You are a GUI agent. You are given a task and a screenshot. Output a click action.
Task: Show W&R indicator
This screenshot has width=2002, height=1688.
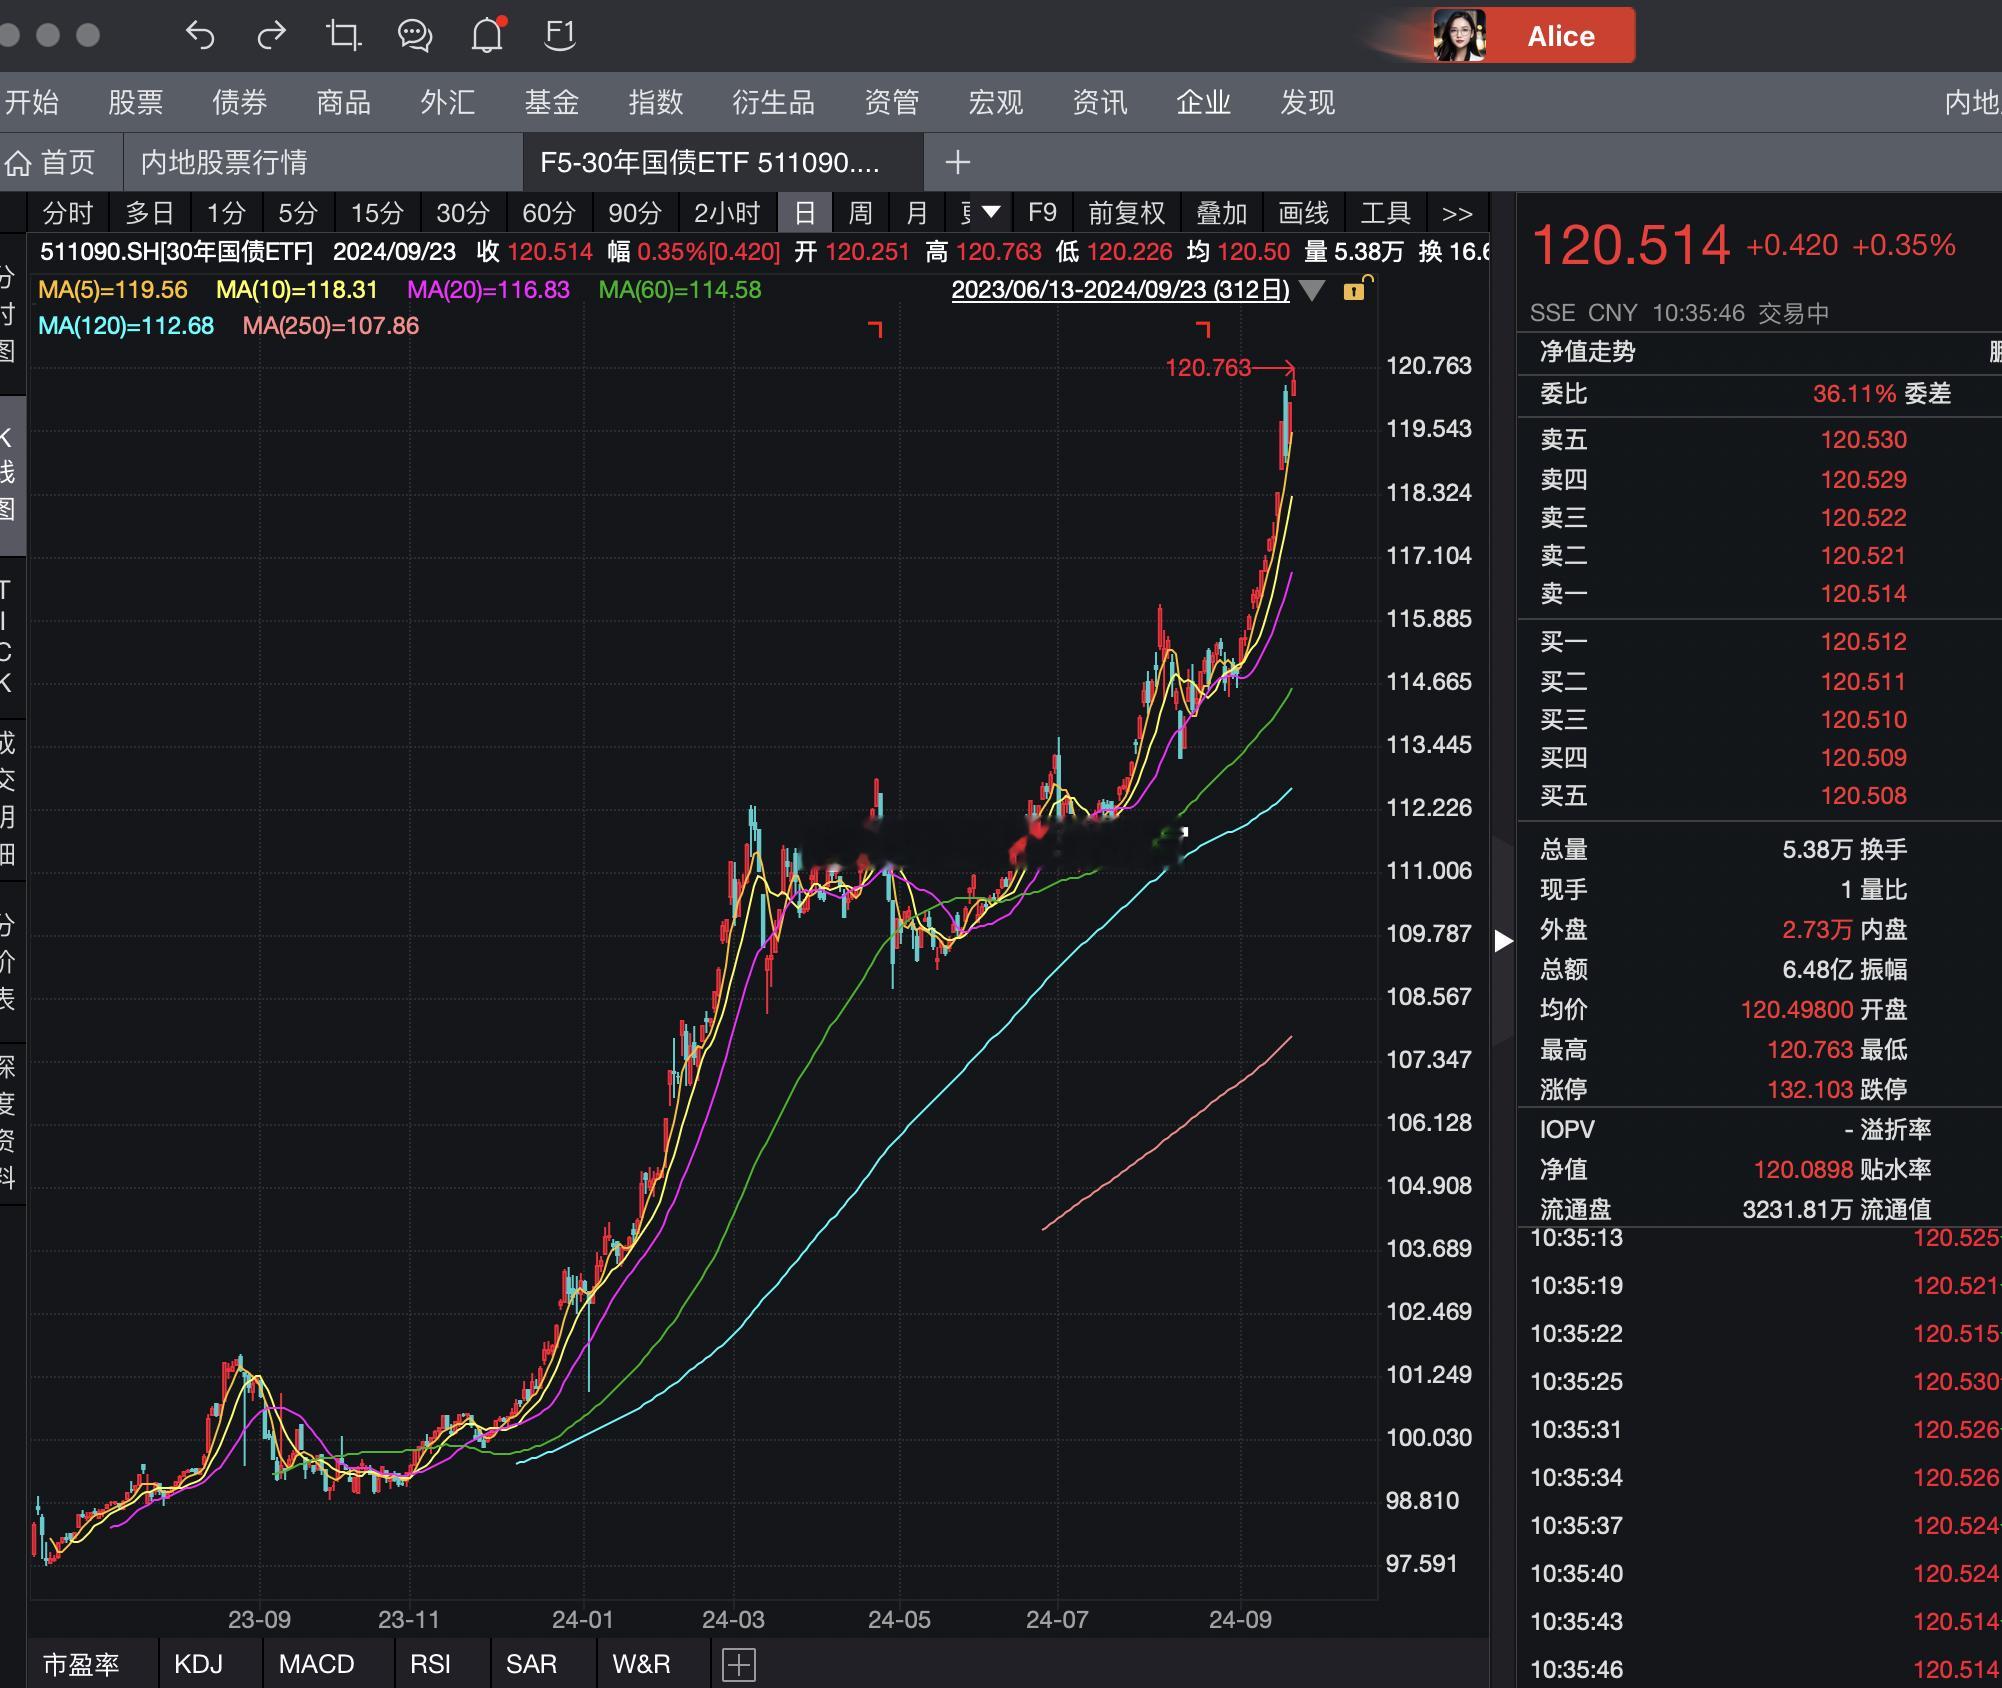pyautogui.click(x=641, y=1664)
